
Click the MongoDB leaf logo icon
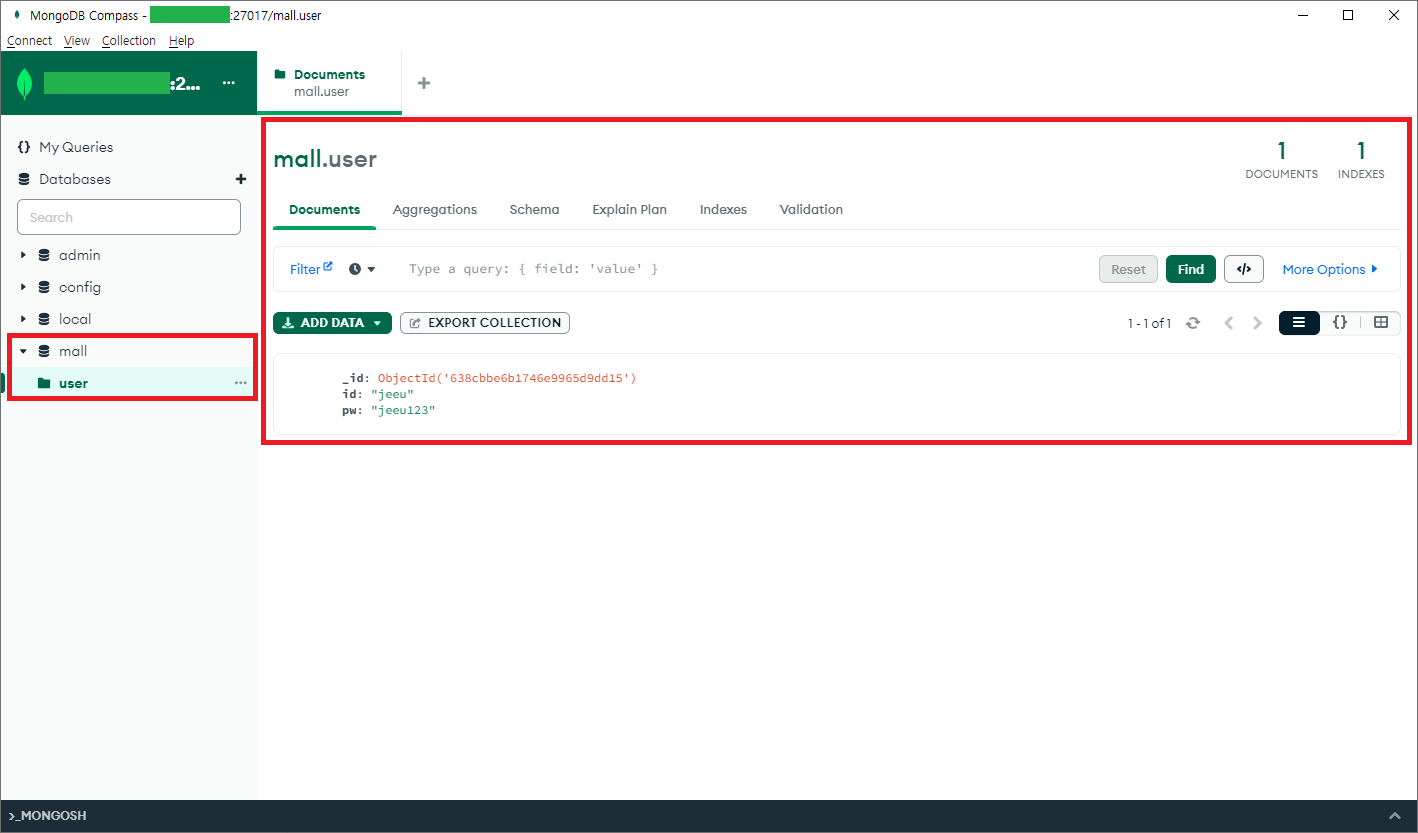[x=25, y=84]
